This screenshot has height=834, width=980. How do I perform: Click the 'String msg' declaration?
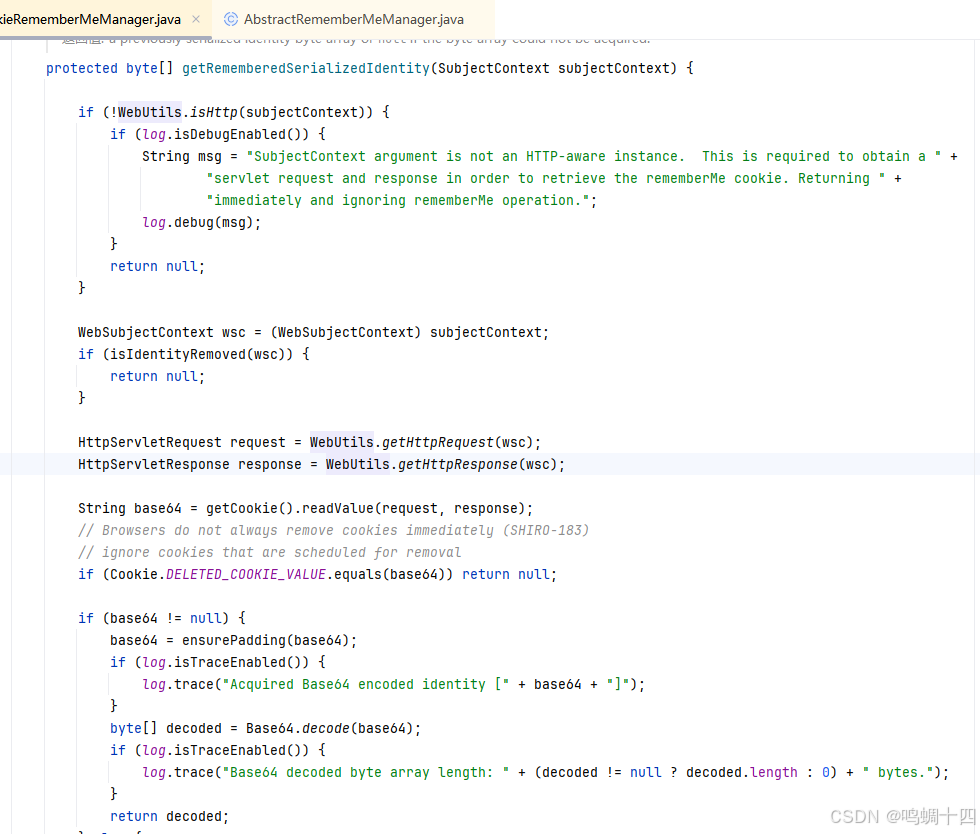(181, 156)
